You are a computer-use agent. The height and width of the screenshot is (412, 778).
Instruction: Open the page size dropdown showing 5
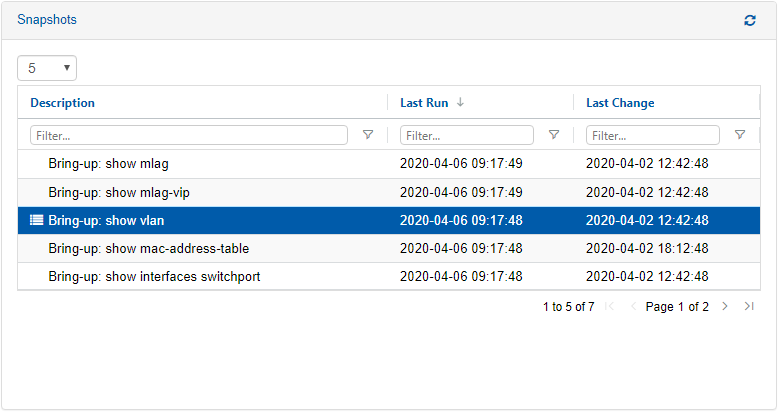click(47, 68)
